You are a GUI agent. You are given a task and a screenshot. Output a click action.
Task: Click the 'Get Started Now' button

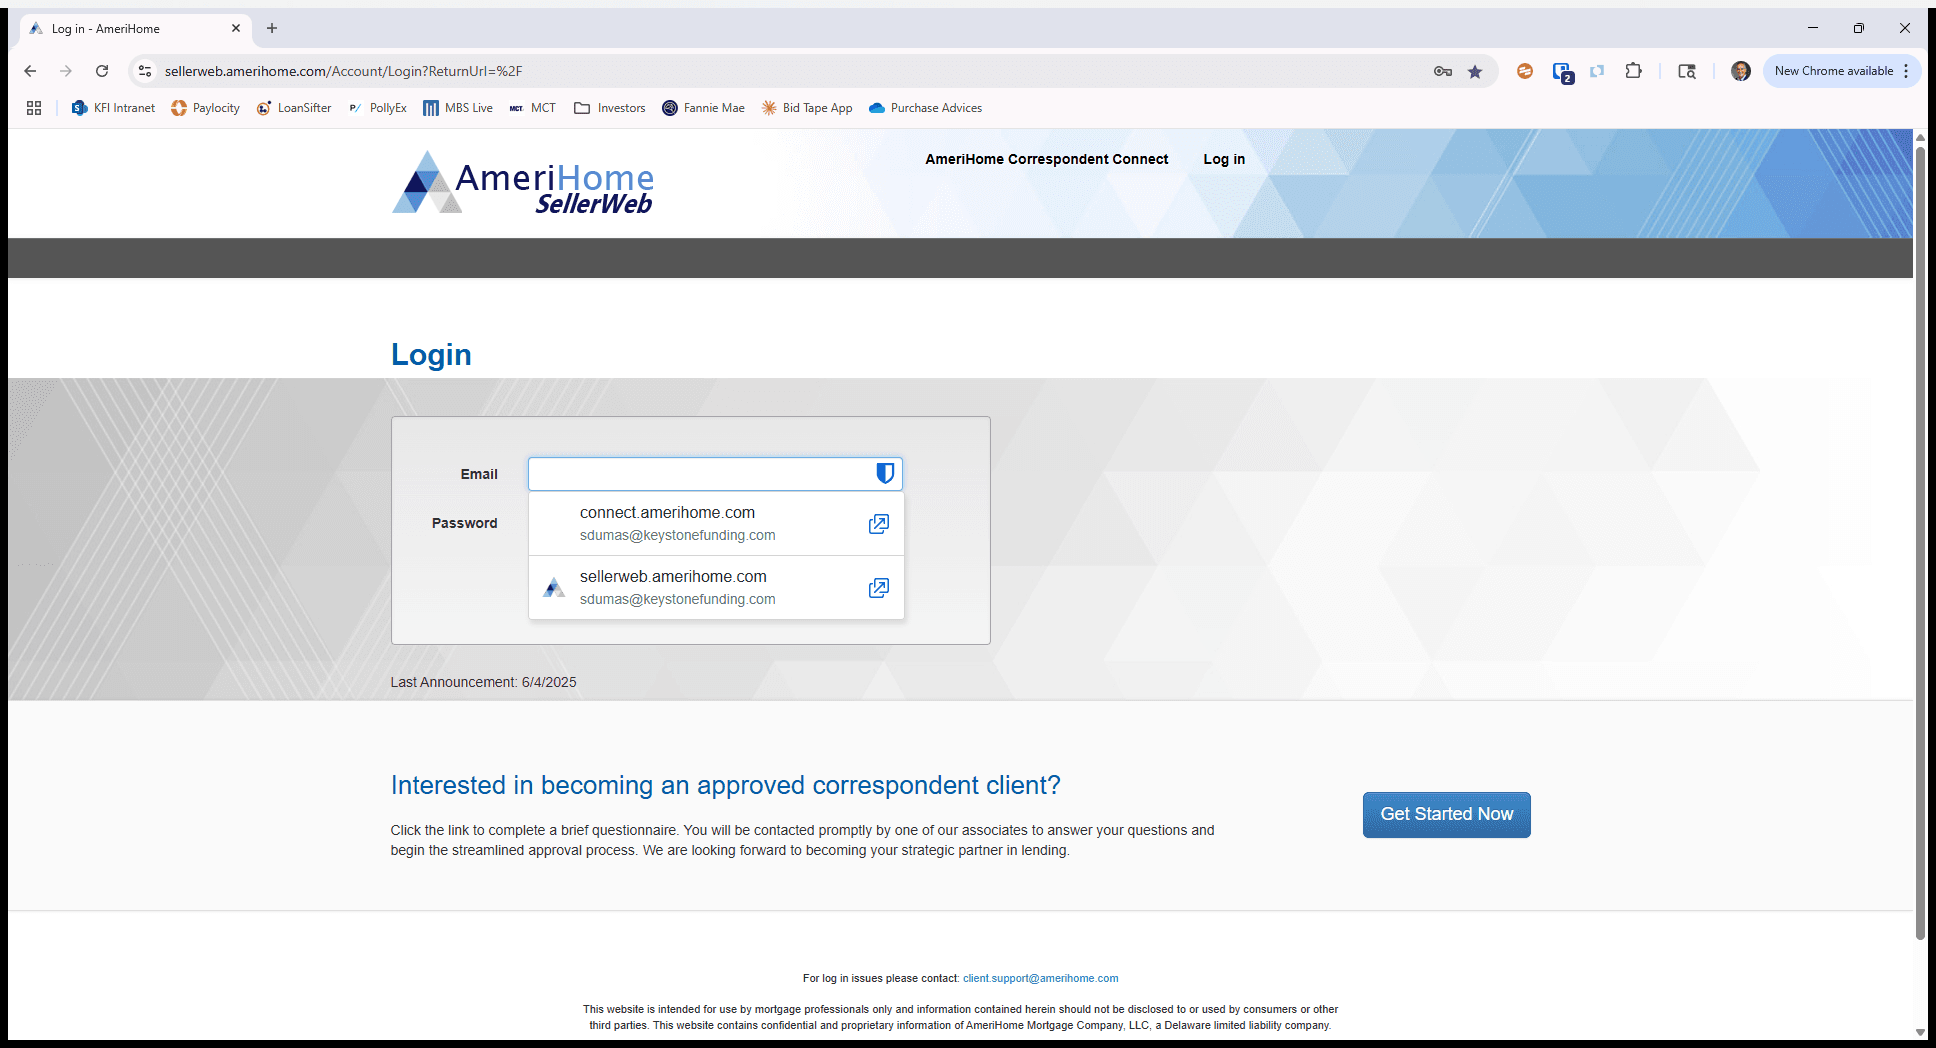click(1447, 814)
